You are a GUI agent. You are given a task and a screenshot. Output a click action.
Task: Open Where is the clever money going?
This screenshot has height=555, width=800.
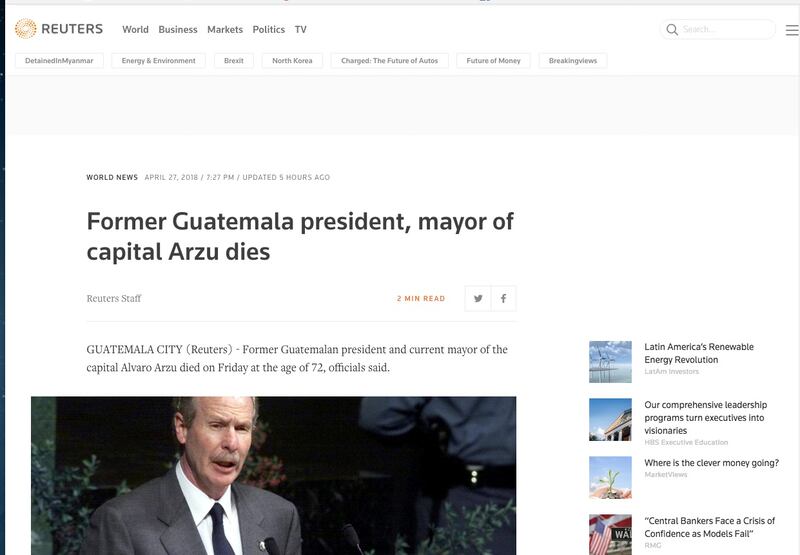coord(712,463)
